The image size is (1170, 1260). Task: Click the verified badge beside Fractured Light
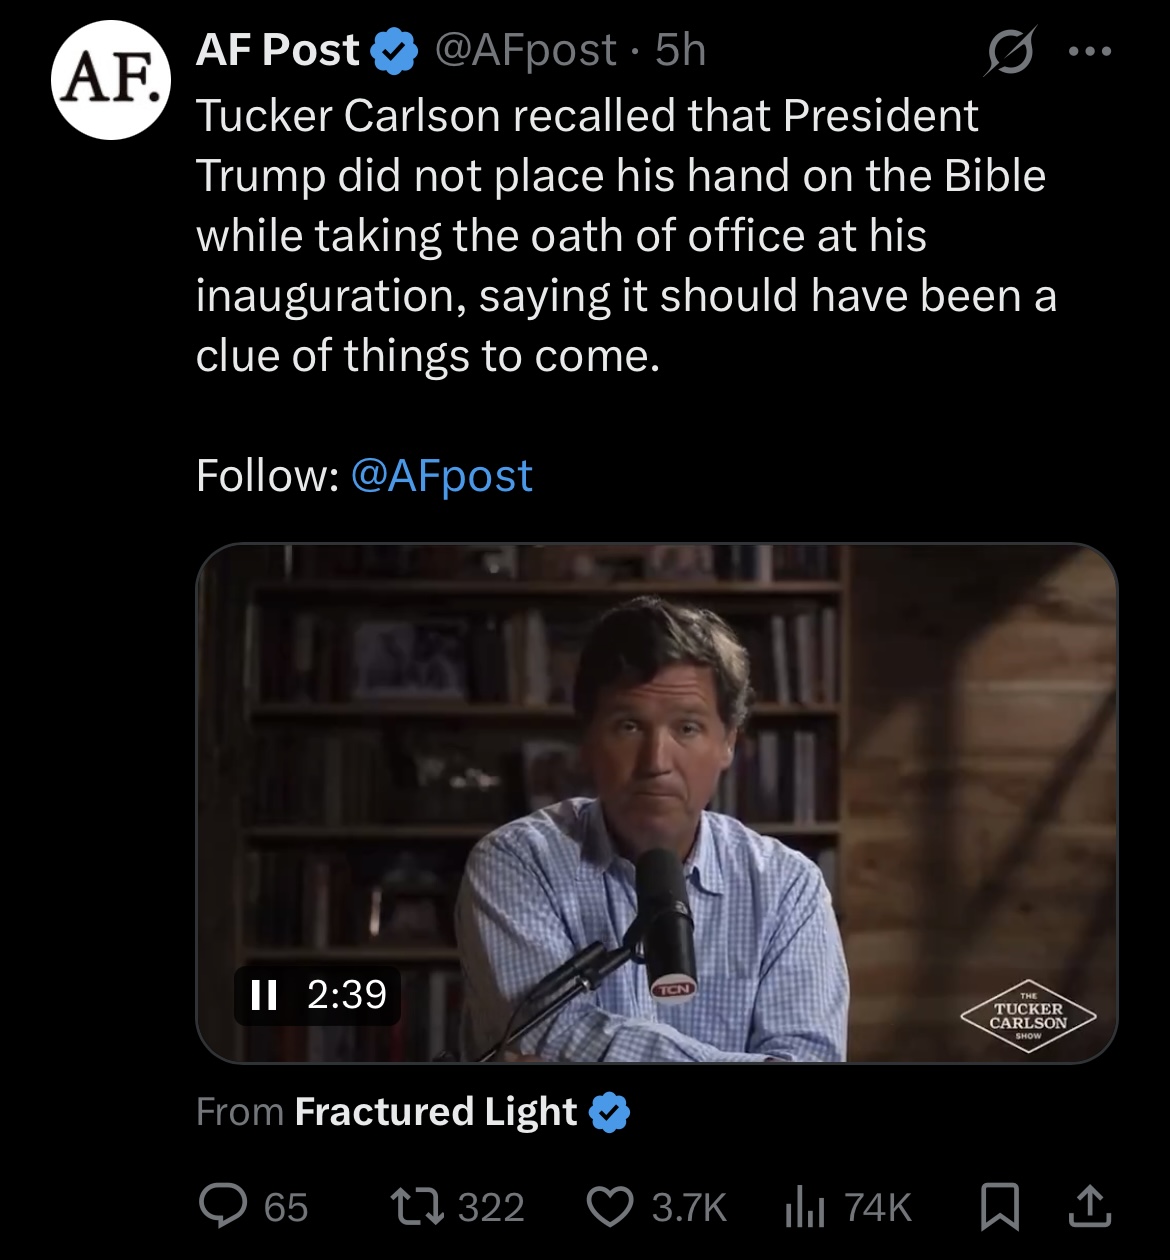pos(610,1112)
